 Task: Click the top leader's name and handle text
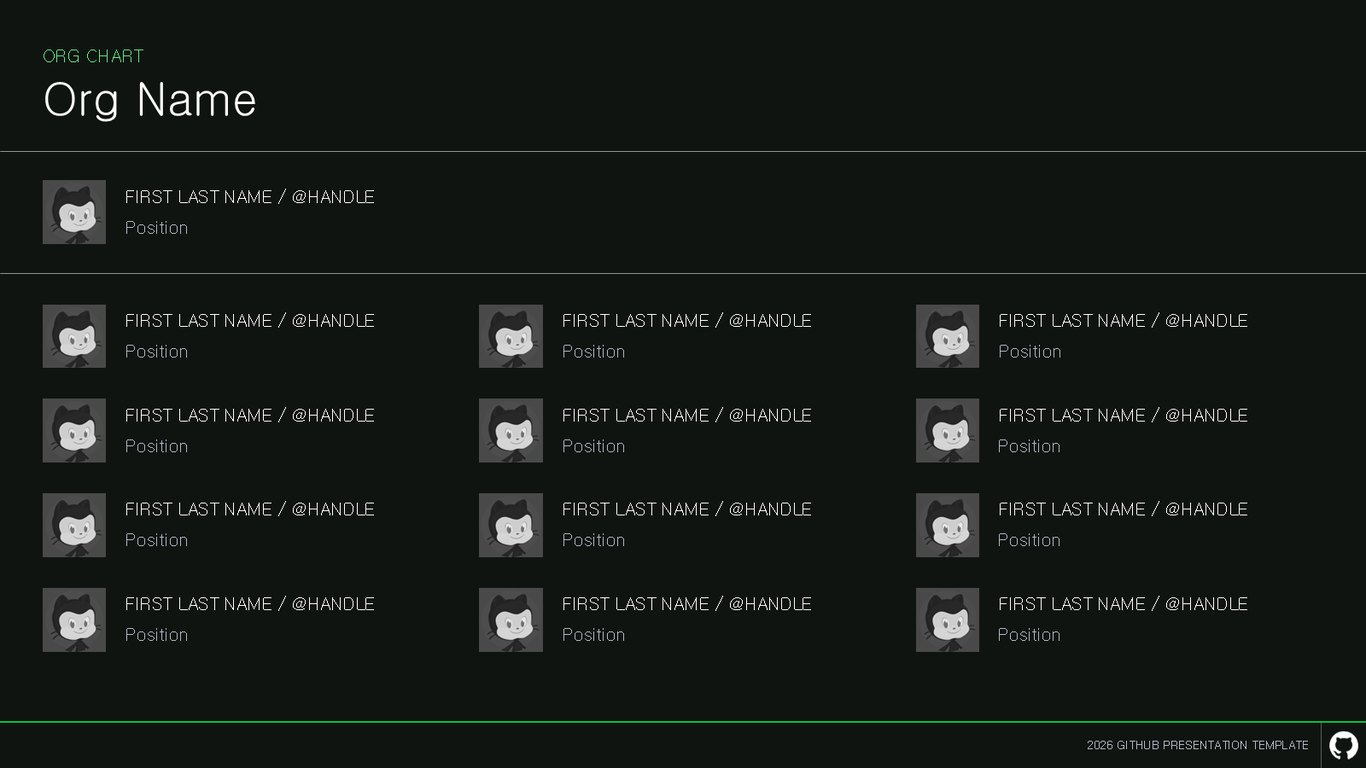pyautogui.click(x=250, y=197)
